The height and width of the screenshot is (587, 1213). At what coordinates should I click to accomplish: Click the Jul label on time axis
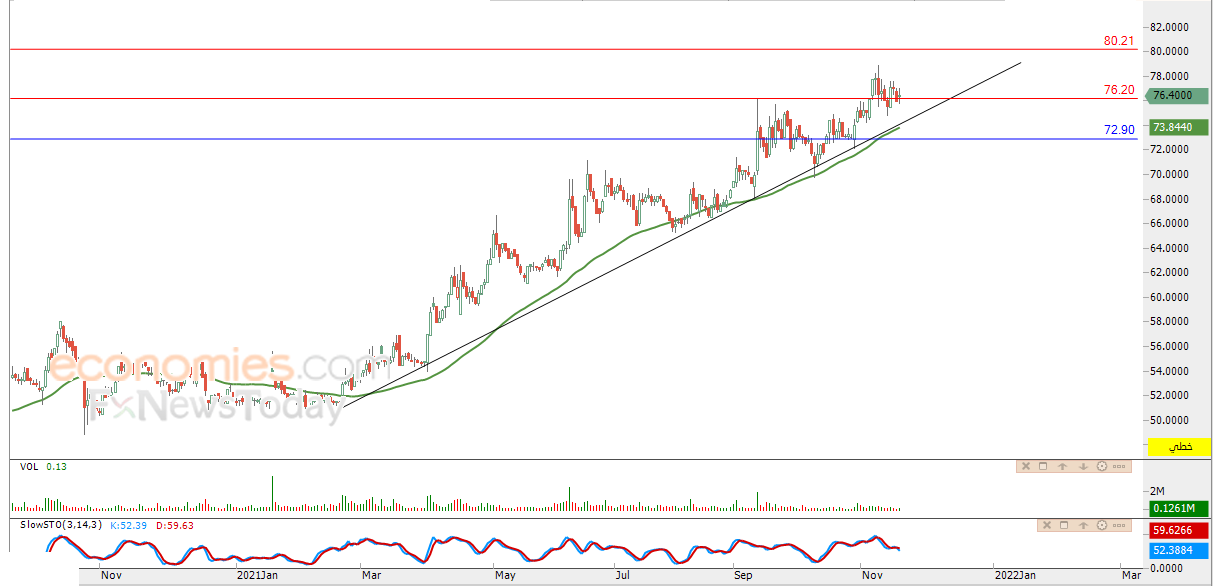pos(622,575)
